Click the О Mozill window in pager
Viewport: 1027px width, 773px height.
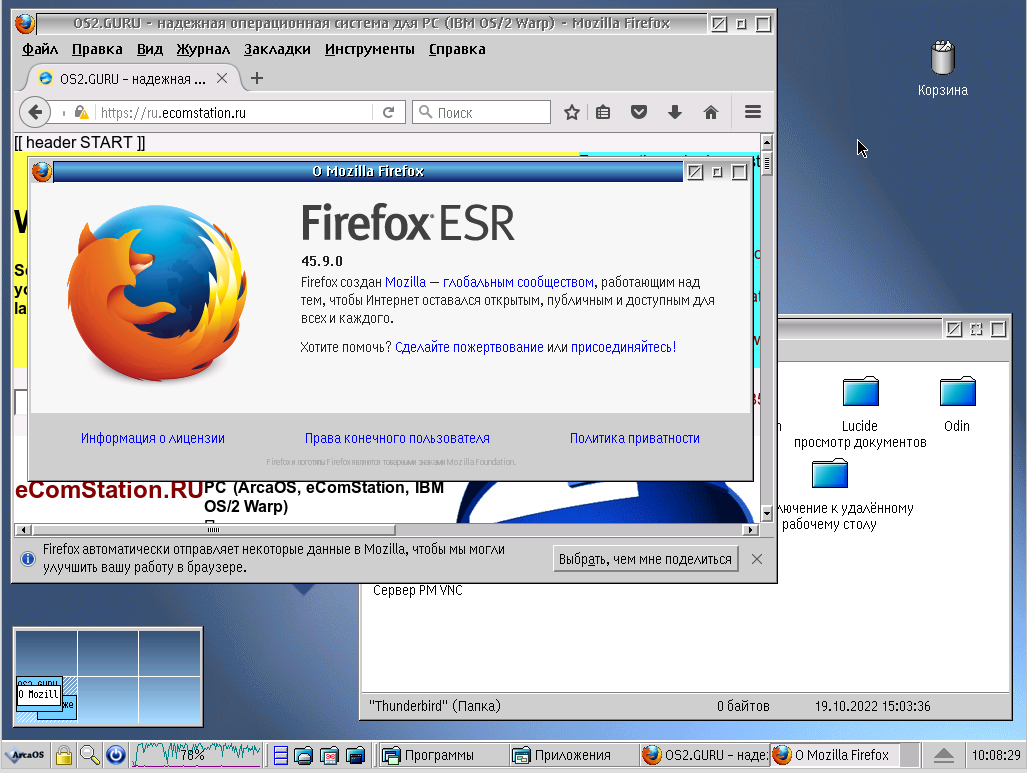click(x=39, y=694)
